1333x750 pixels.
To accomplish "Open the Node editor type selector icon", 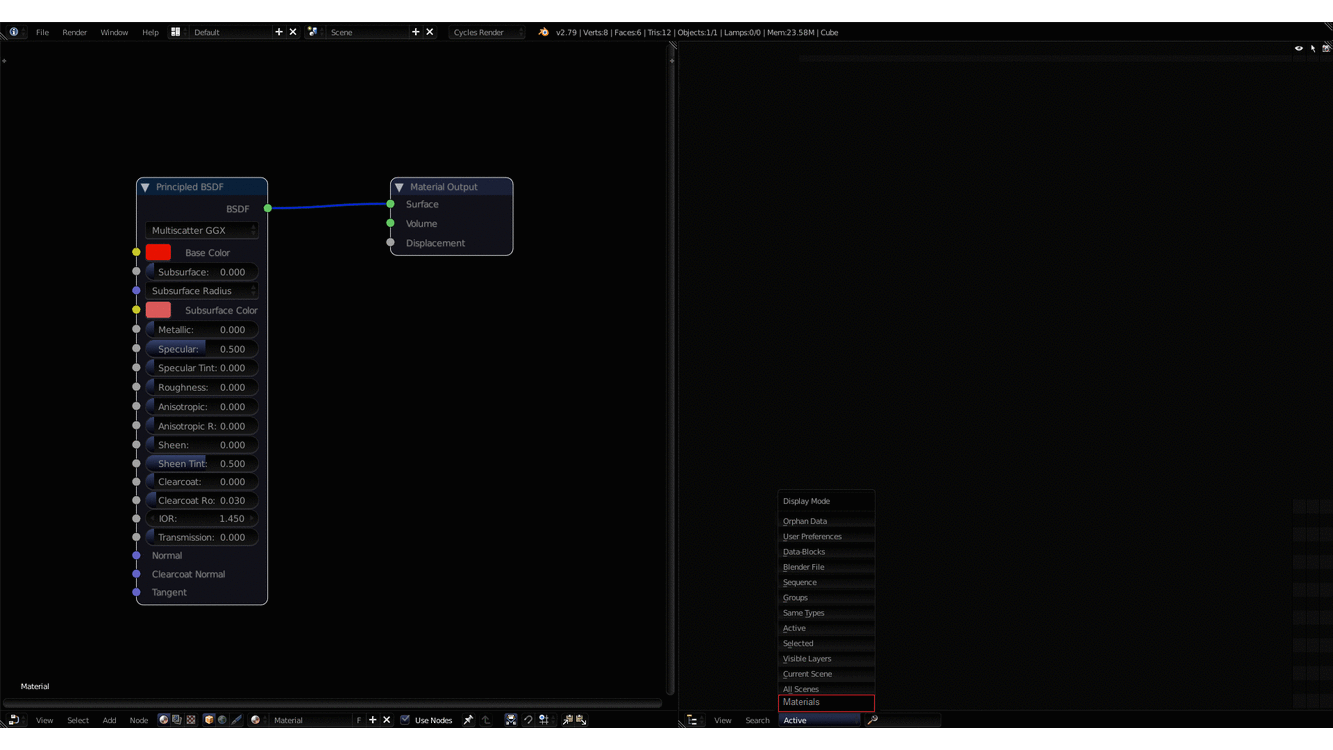I will 14,720.
